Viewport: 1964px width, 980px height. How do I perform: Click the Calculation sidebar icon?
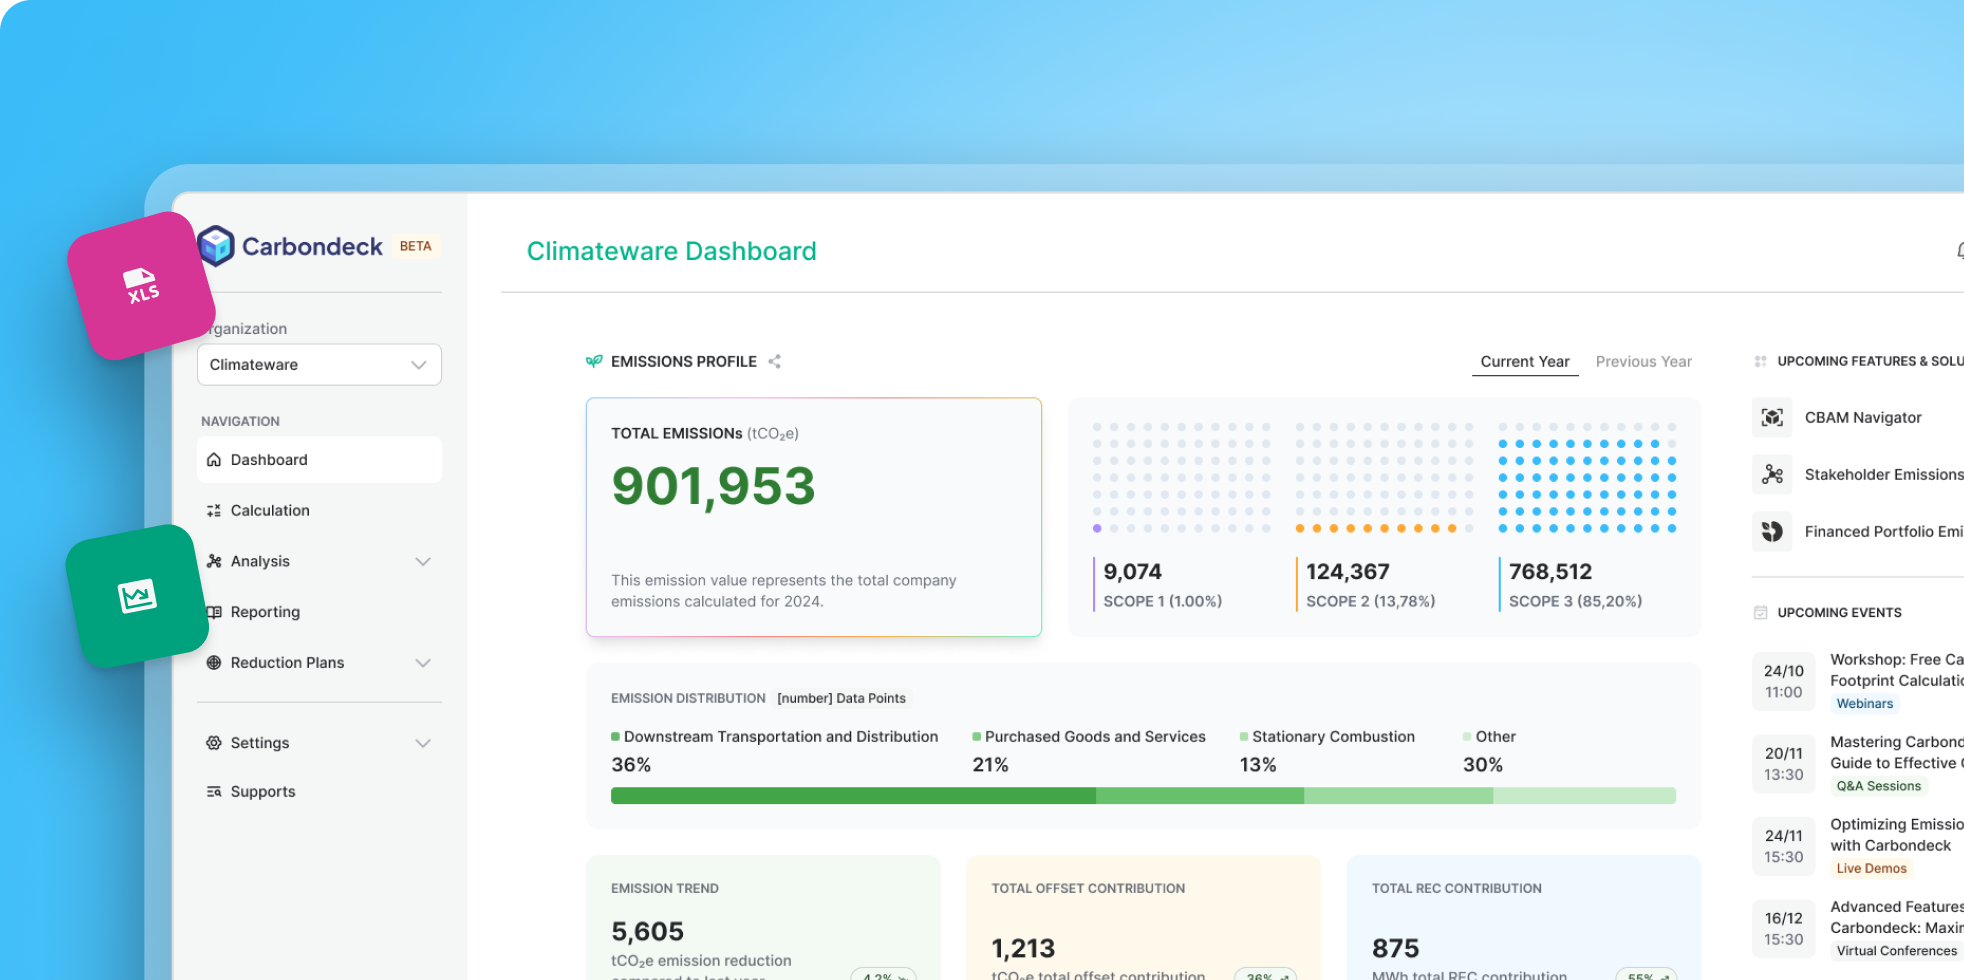point(214,510)
